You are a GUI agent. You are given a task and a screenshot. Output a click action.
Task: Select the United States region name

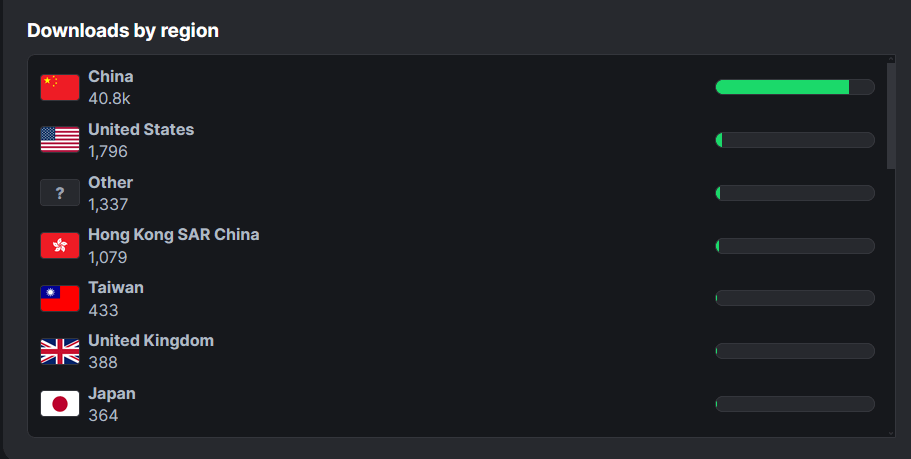[x=141, y=130]
